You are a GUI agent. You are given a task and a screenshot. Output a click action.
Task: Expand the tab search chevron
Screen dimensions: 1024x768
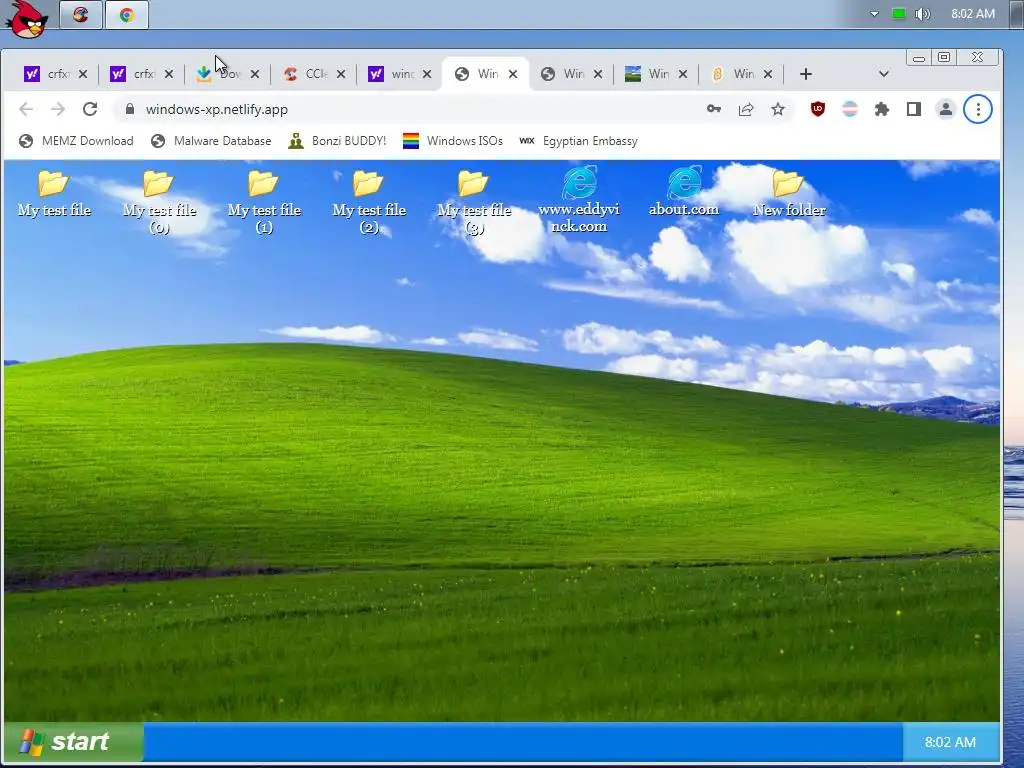pyautogui.click(x=884, y=74)
